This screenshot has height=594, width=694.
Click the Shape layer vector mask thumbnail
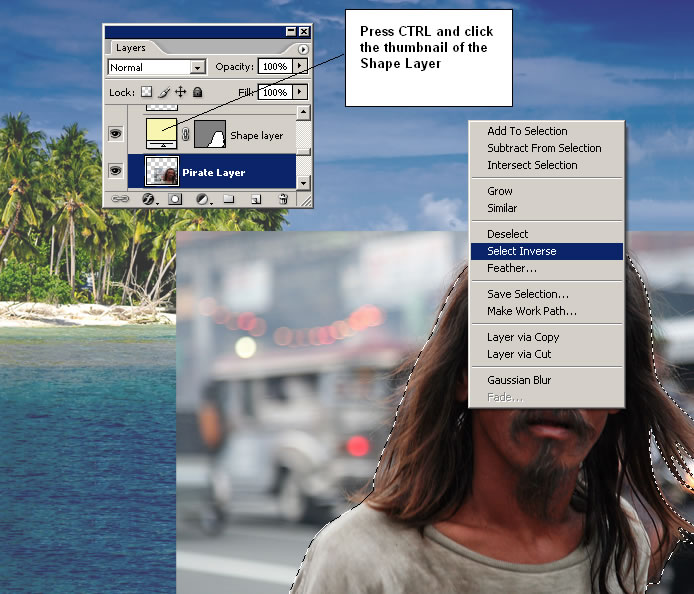(210, 134)
